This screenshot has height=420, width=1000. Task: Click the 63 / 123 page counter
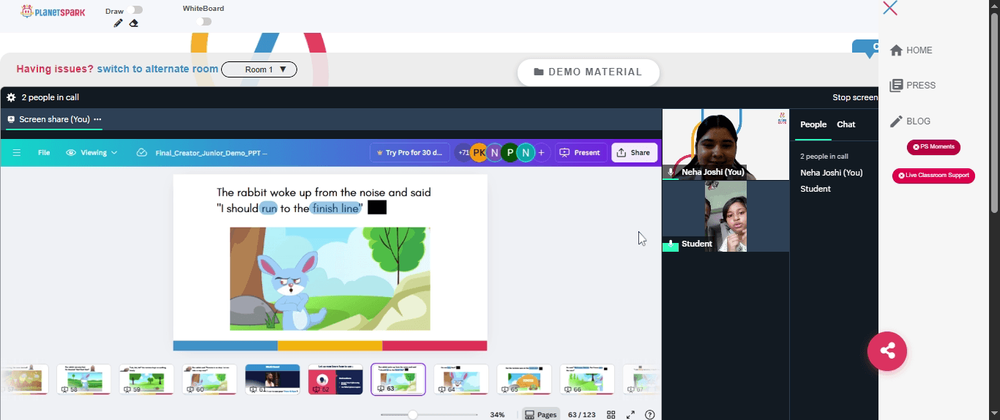[x=582, y=415]
